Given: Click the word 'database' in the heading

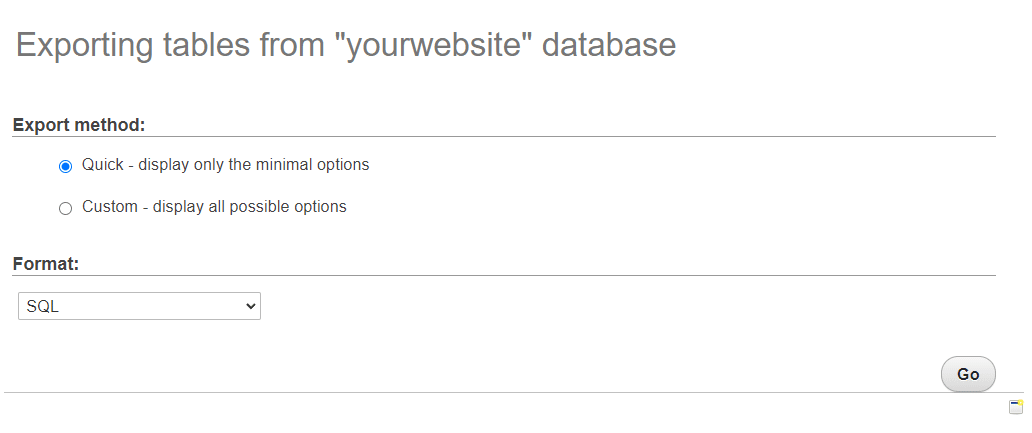Looking at the screenshot, I should click(609, 45).
